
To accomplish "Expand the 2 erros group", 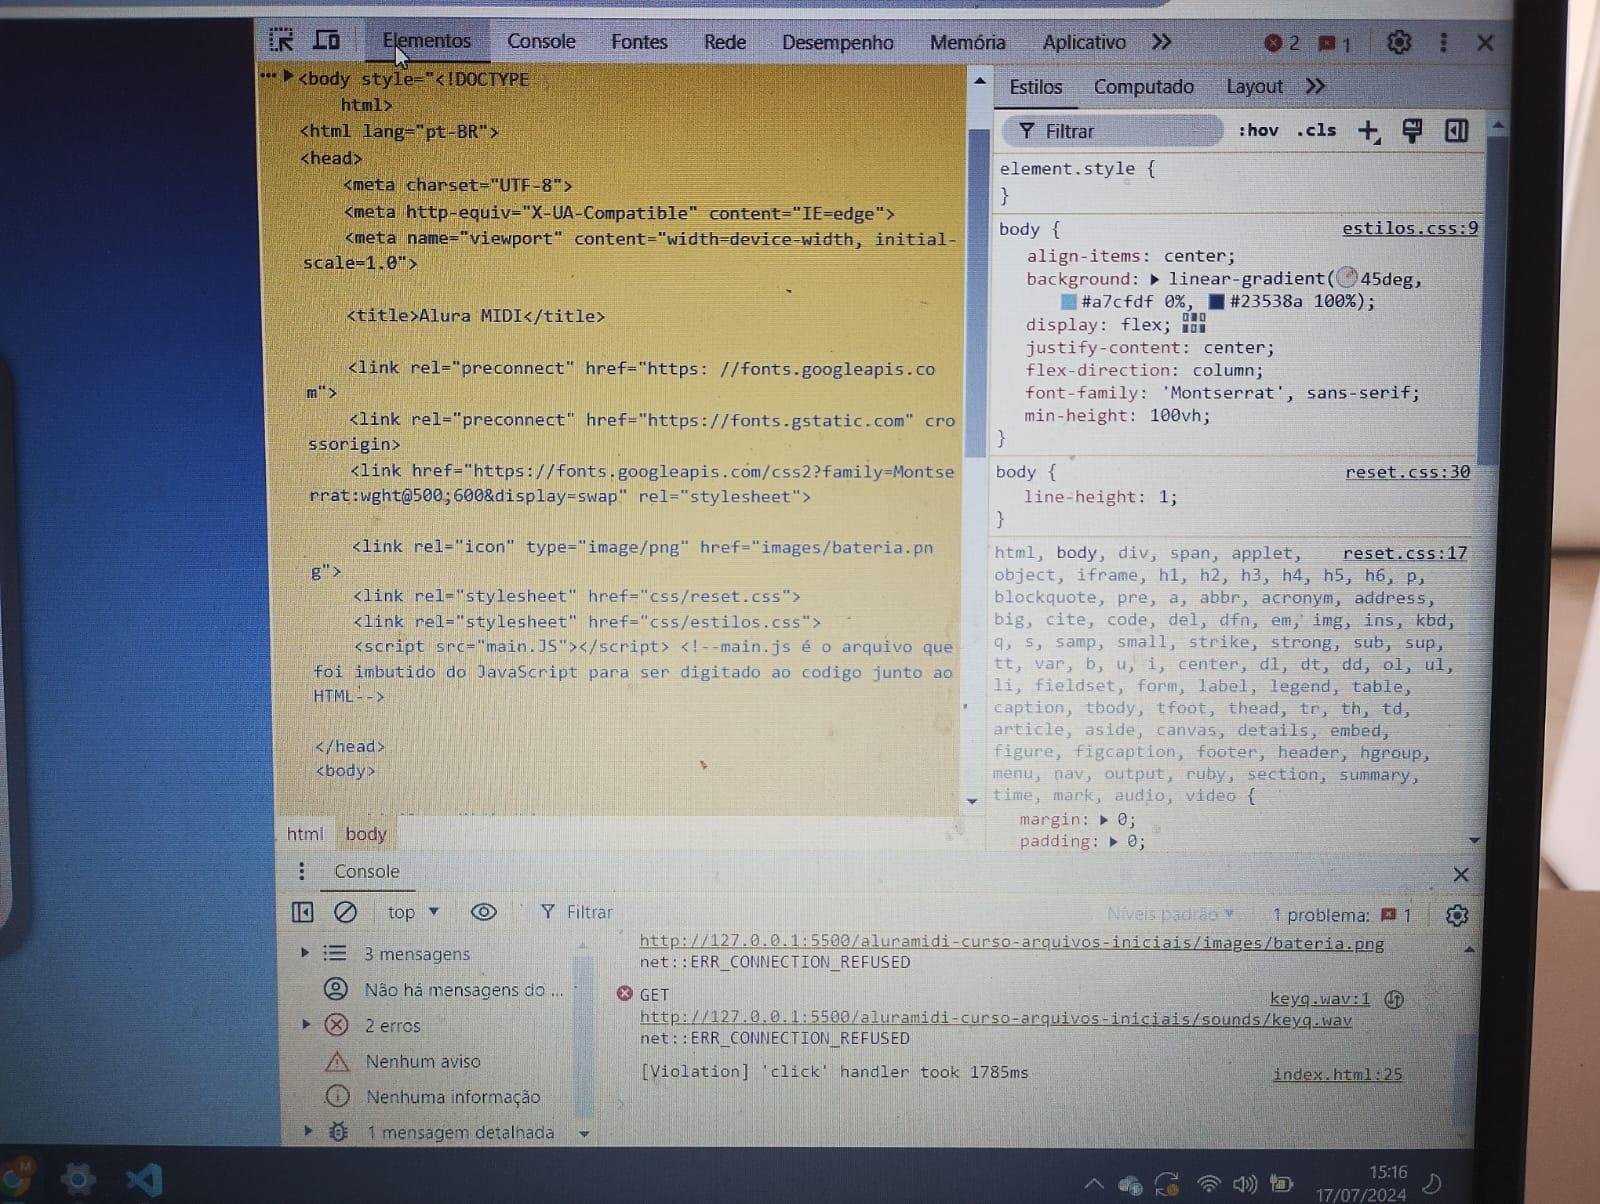I will click(x=306, y=1024).
